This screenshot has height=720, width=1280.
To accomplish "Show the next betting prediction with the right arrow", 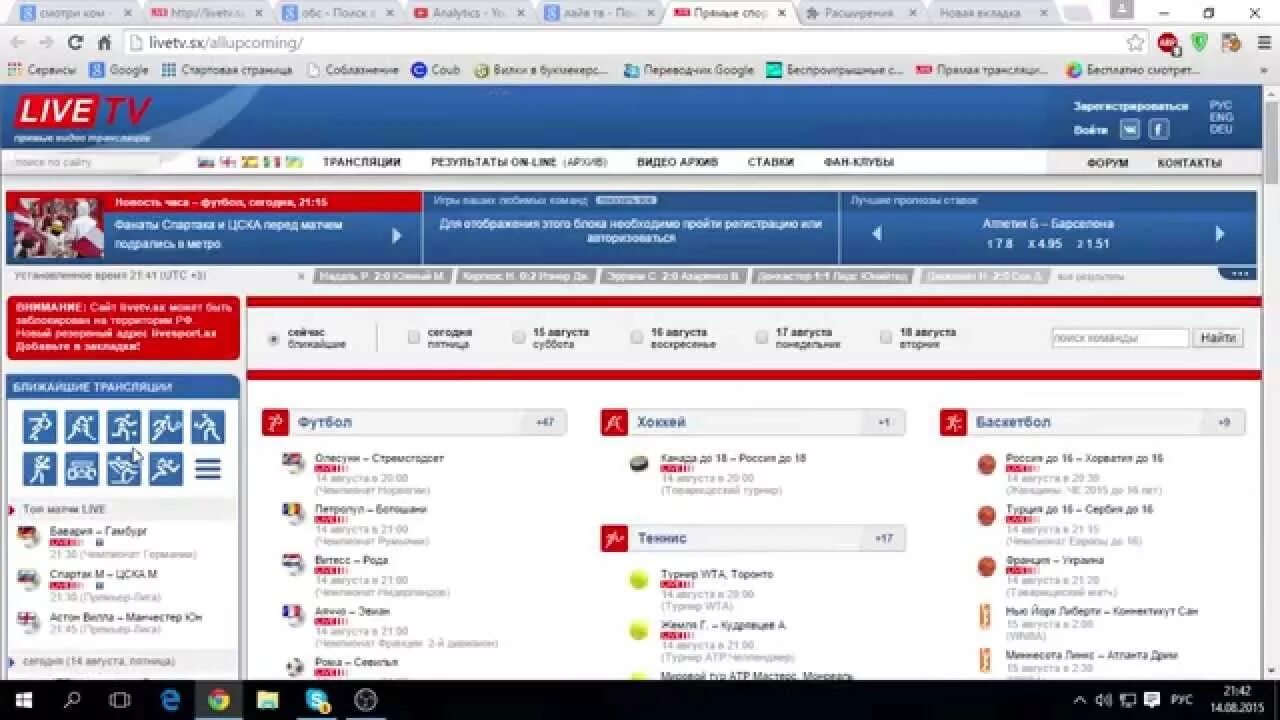I will coord(1219,234).
